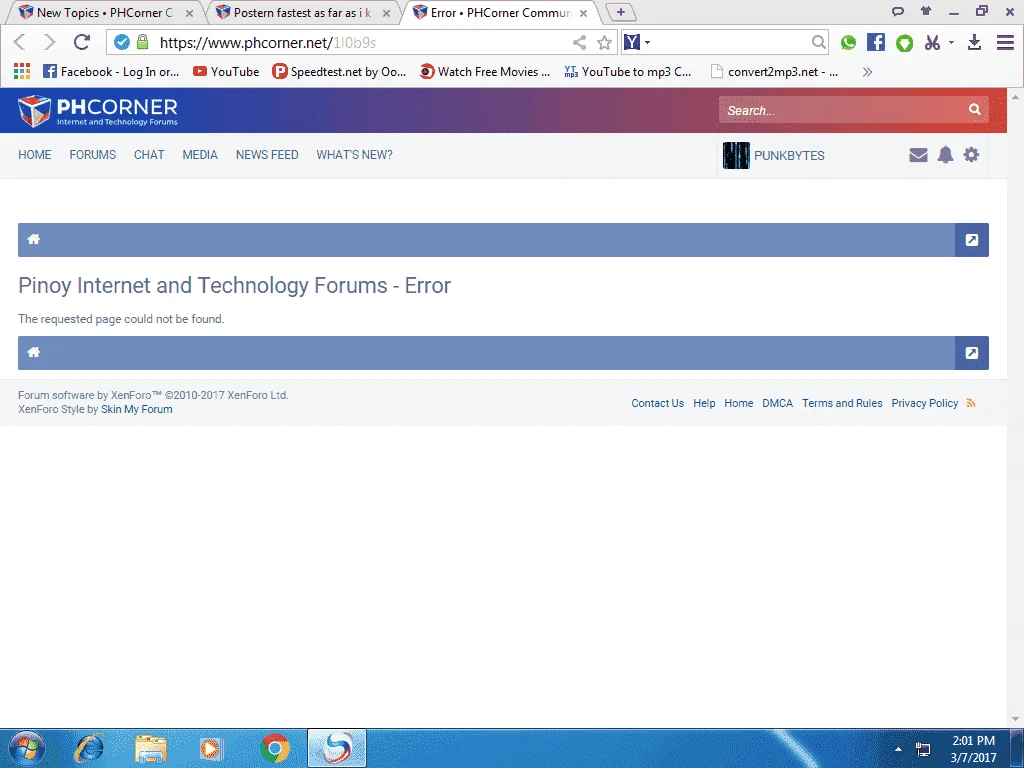Open MEDIA in the navigation bar
This screenshot has width=1024, height=768.
point(200,155)
